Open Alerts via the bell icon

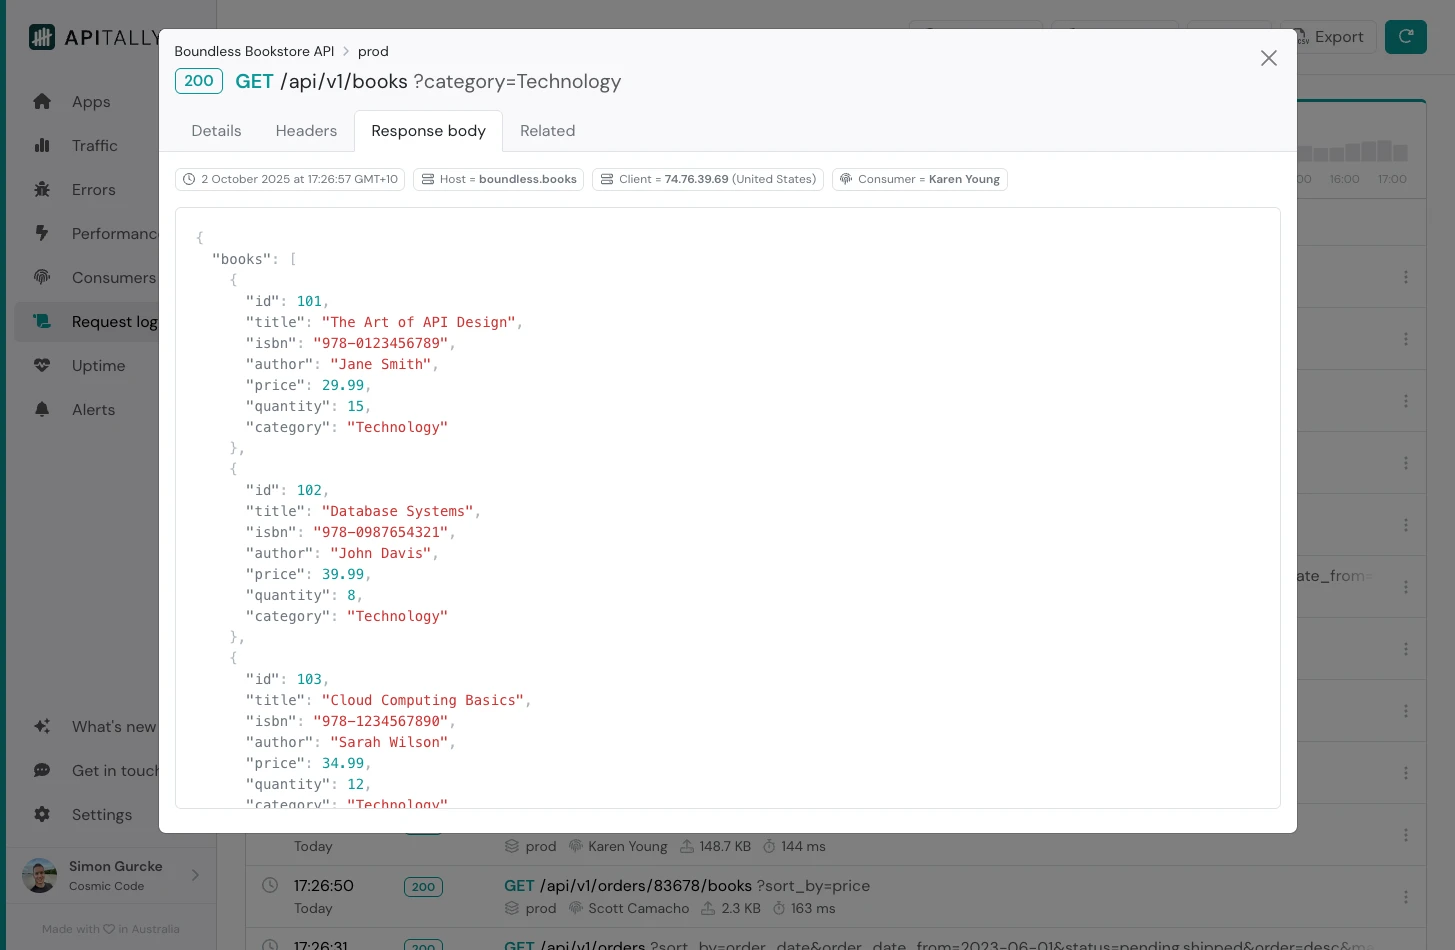pyautogui.click(x=42, y=409)
